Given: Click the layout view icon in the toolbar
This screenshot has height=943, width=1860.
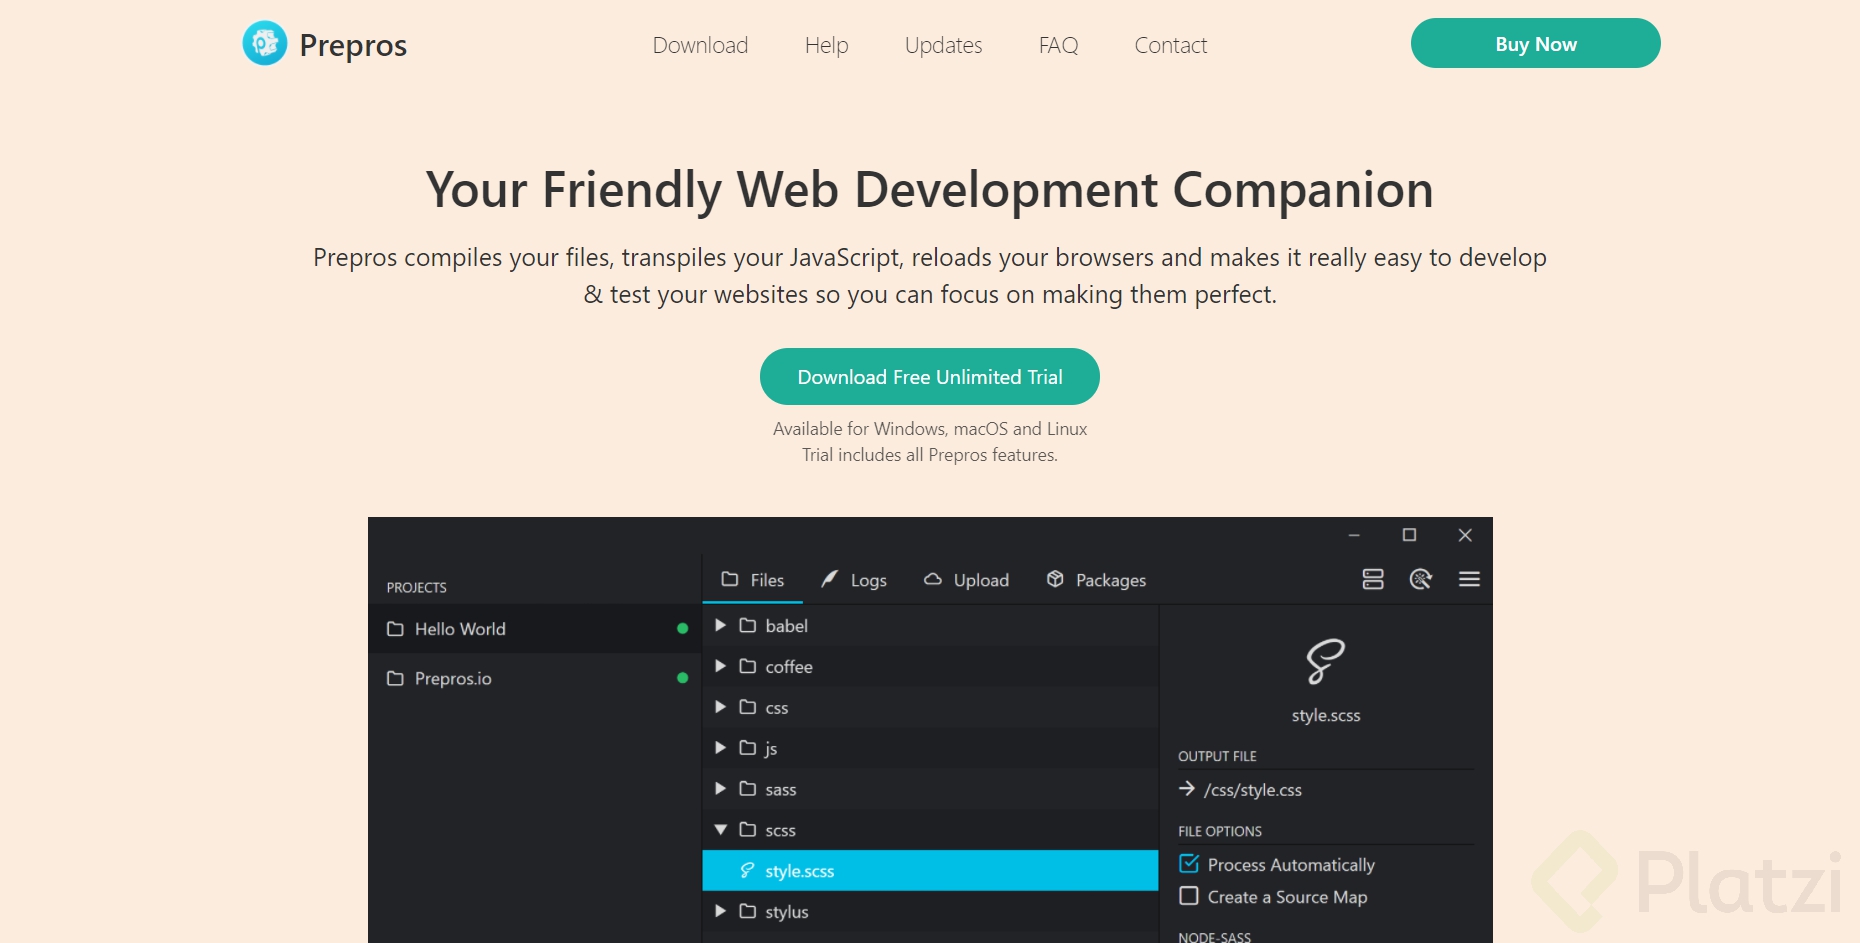Looking at the screenshot, I should point(1373,579).
